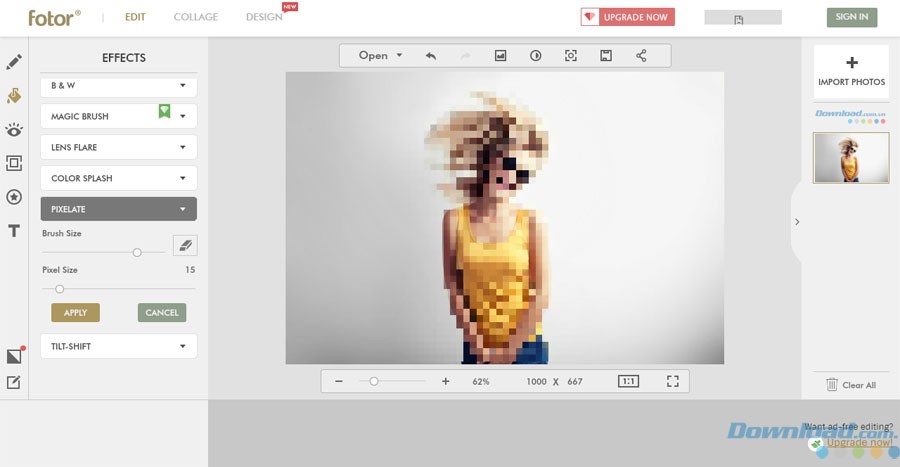Switch to the EDIT tab

(135, 17)
